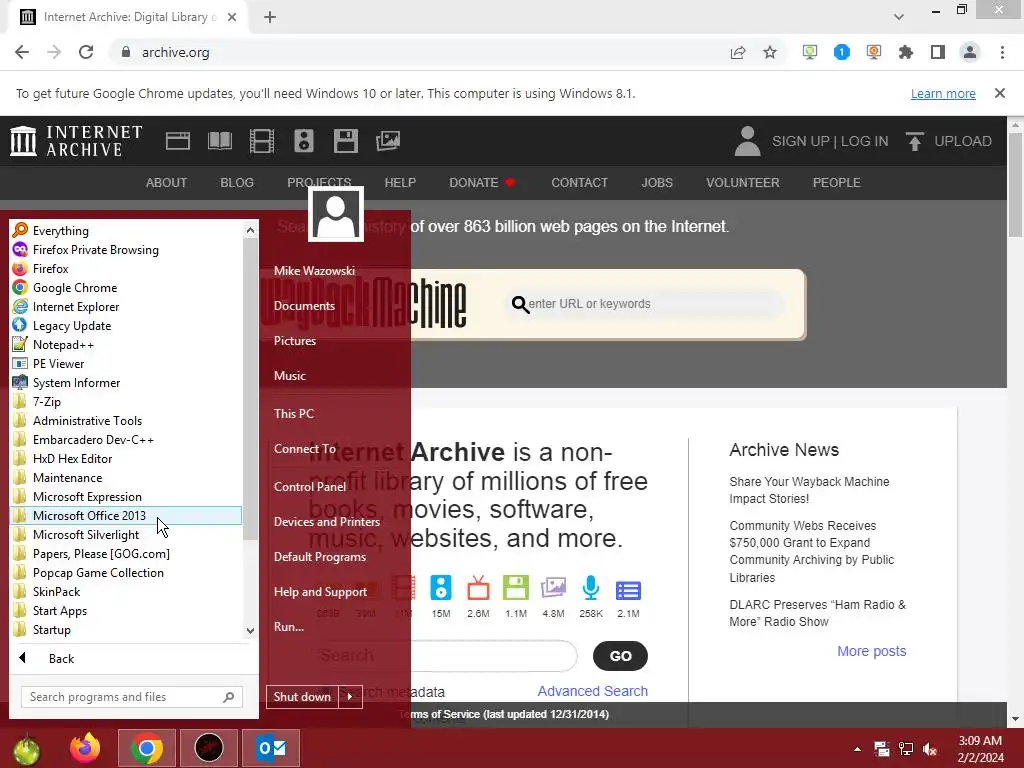This screenshot has width=1024, height=768.
Task: Click the Shut down button
Action: click(x=302, y=697)
